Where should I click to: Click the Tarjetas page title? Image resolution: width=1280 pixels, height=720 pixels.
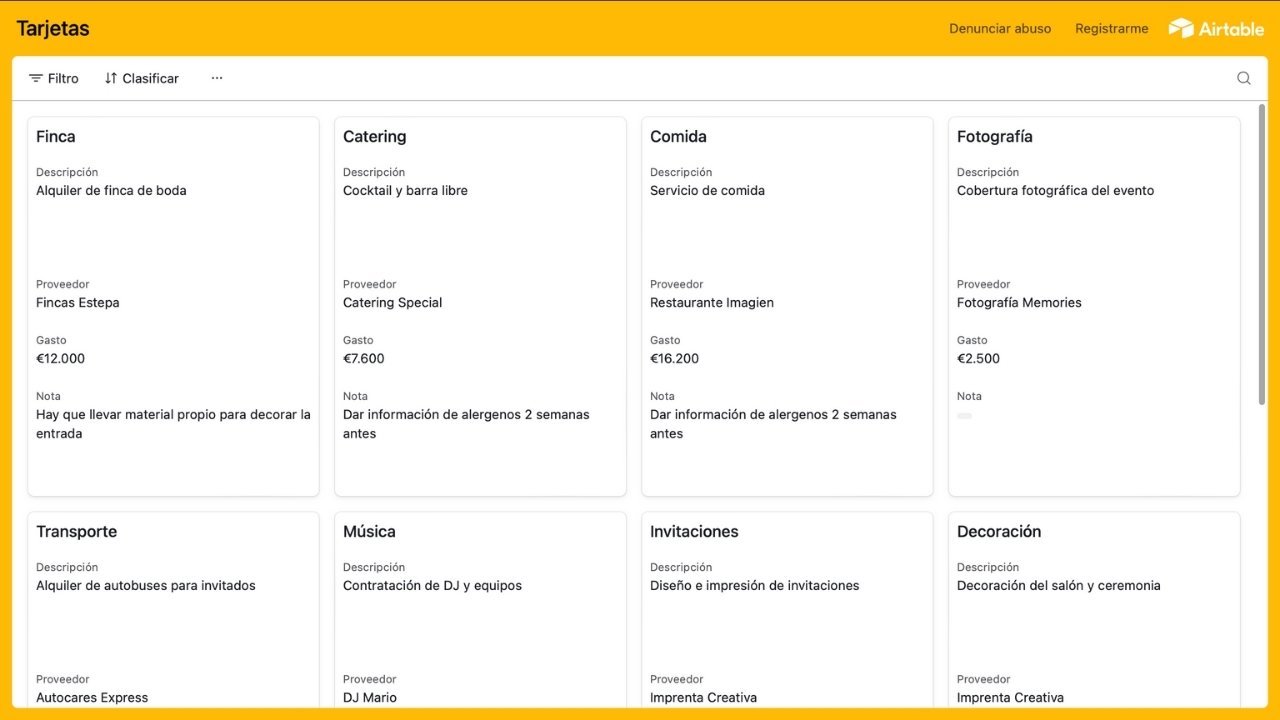coord(53,28)
